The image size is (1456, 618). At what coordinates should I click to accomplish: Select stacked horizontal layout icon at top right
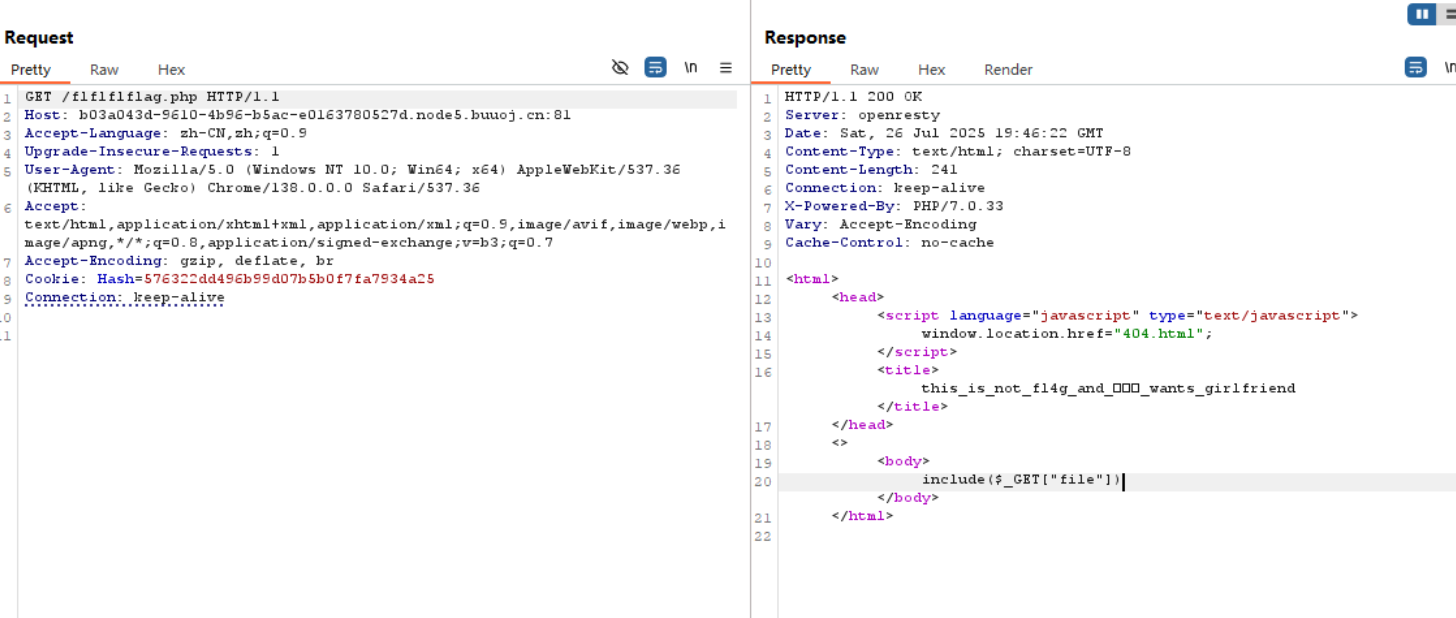(x=1447, y=14)
